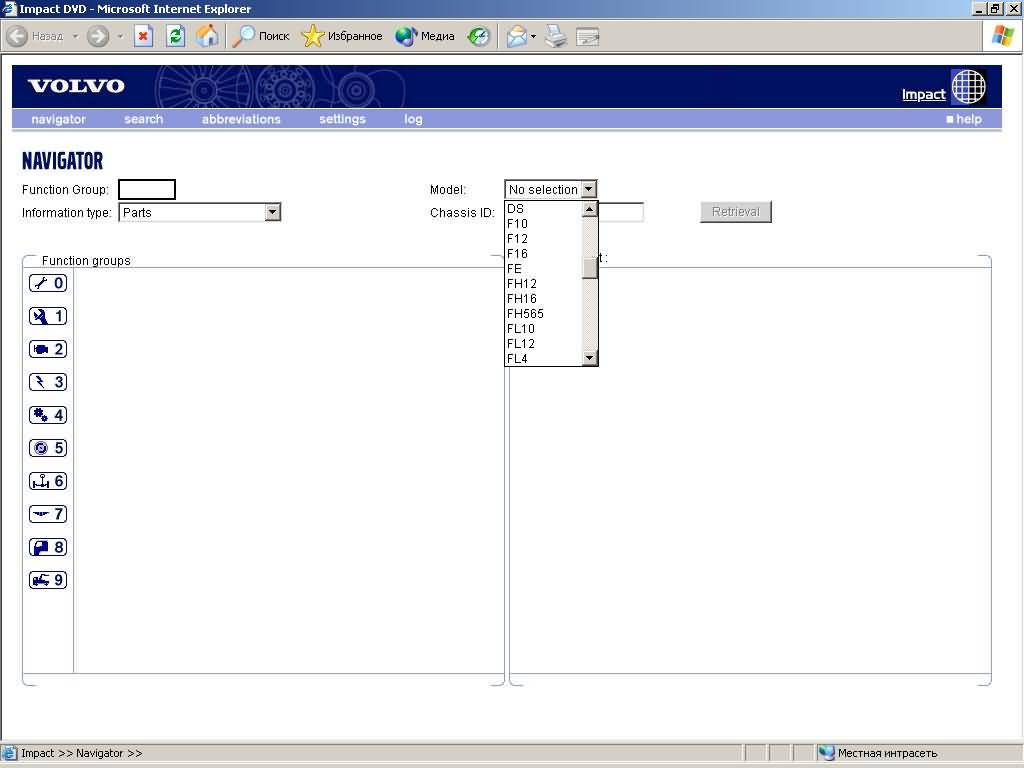Open the Back button history dropdown arrow
Screen dimensions: 1024x768
[x=75, y=36]
